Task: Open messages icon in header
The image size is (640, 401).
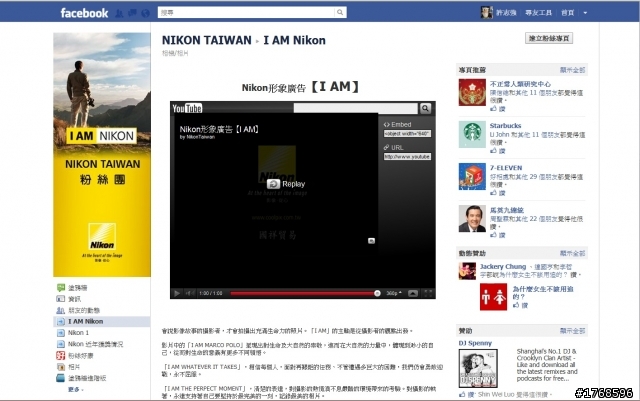Action: [x=132, y=13]
